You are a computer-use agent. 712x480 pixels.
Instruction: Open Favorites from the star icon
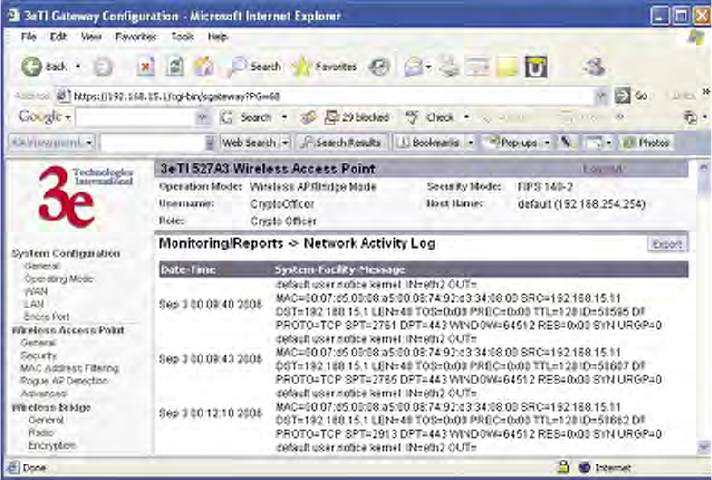pos(324,67)
